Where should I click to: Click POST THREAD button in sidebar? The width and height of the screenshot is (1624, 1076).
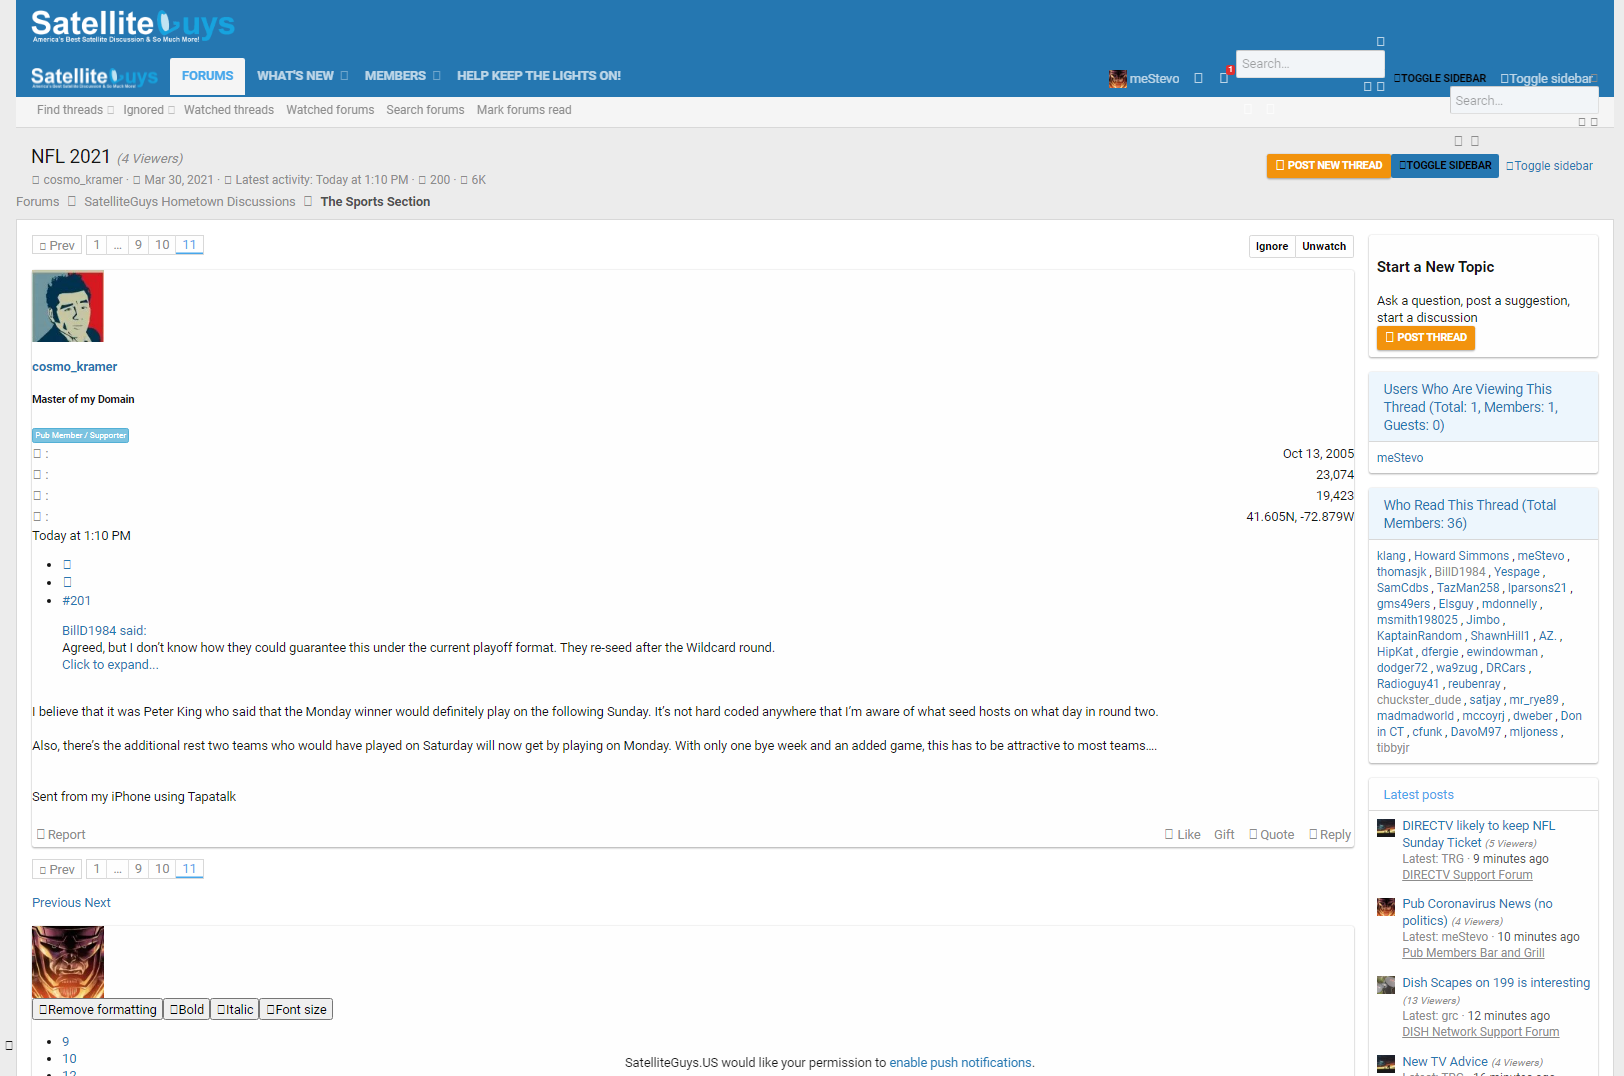(1425, 338)
